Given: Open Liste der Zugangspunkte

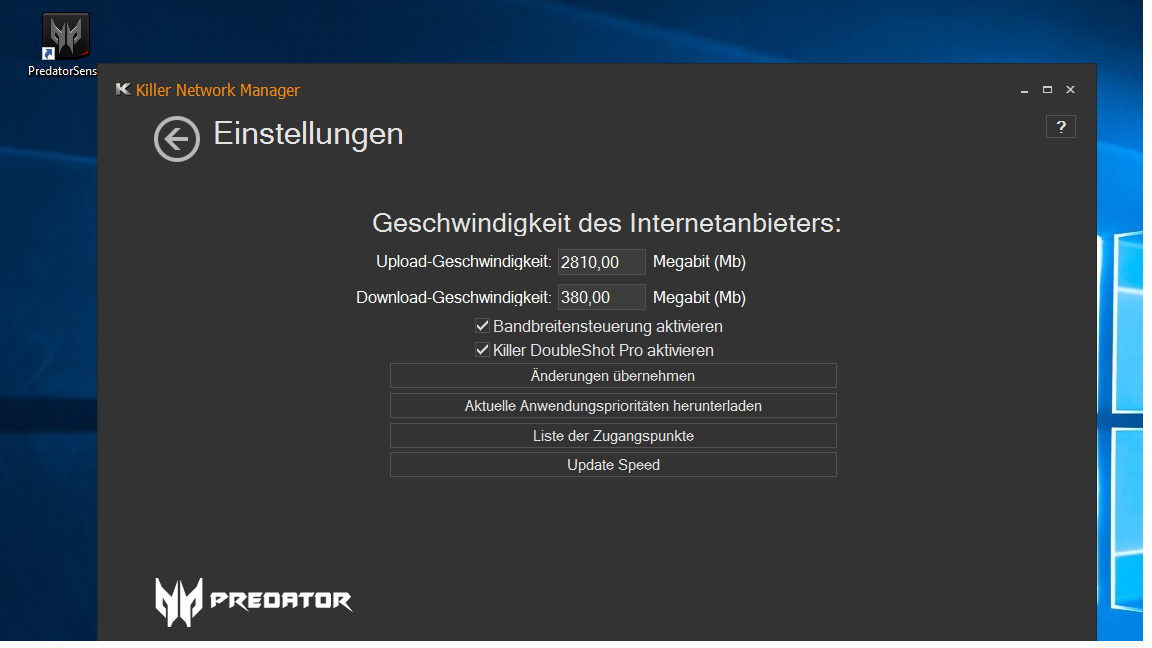Looking at the screenshot, I should (x=613, y=436).
